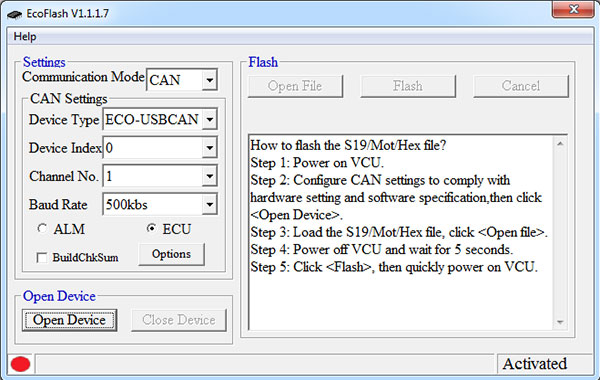Viewport: 600px width, 380px height.
Task: Click the Flash button
Action: coord(408,86)
